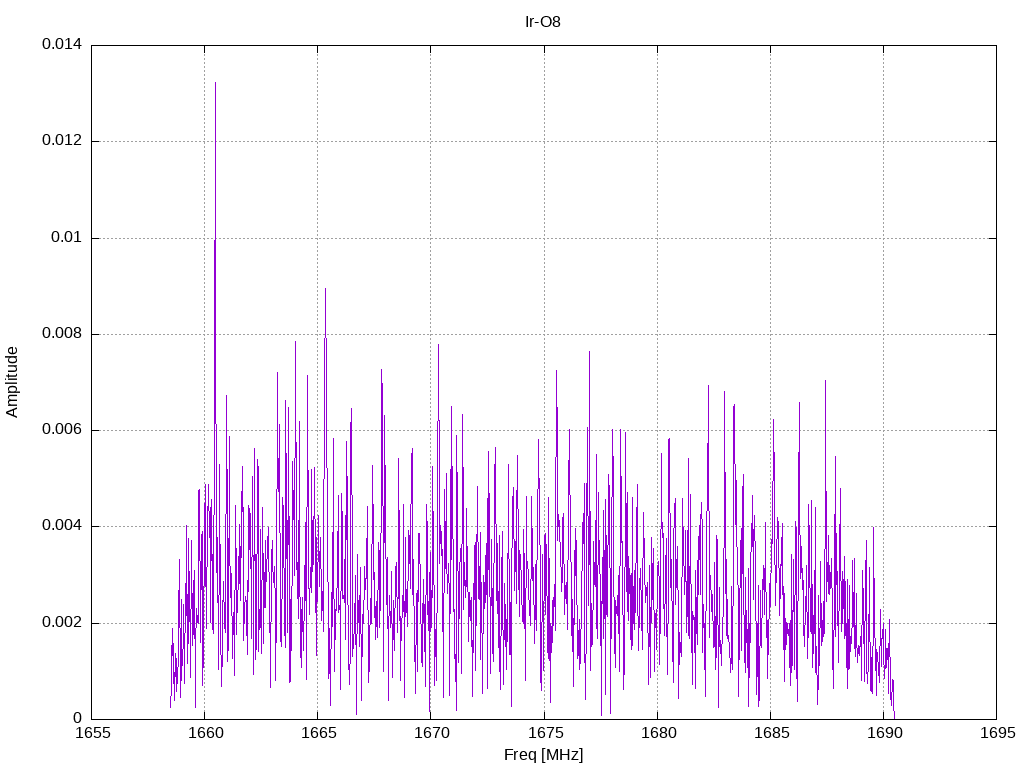Click x-axis tick label 1695

(x=998, y=733)
